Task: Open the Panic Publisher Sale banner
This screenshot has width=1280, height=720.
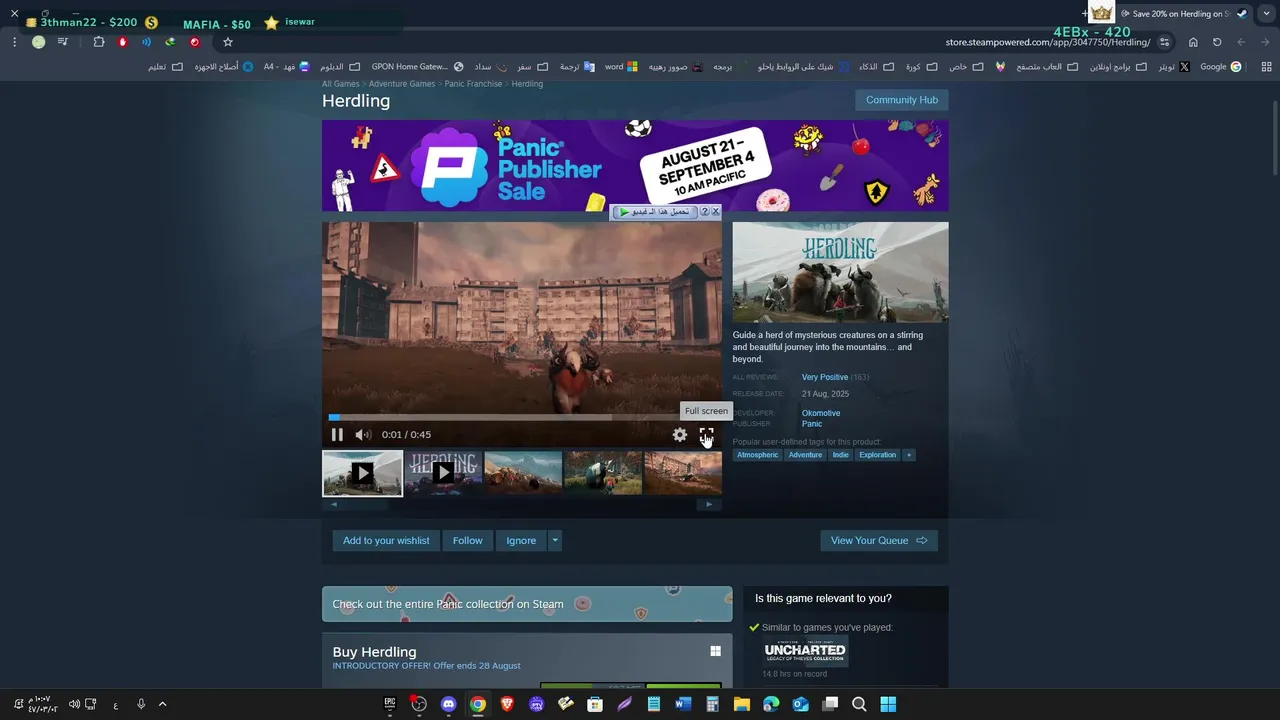Action: (x=635, y=166)
